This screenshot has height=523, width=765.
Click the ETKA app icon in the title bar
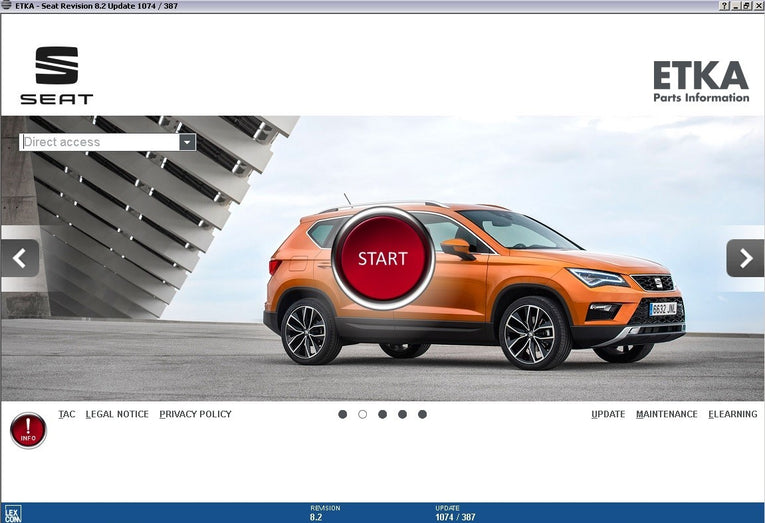point(7,6)
